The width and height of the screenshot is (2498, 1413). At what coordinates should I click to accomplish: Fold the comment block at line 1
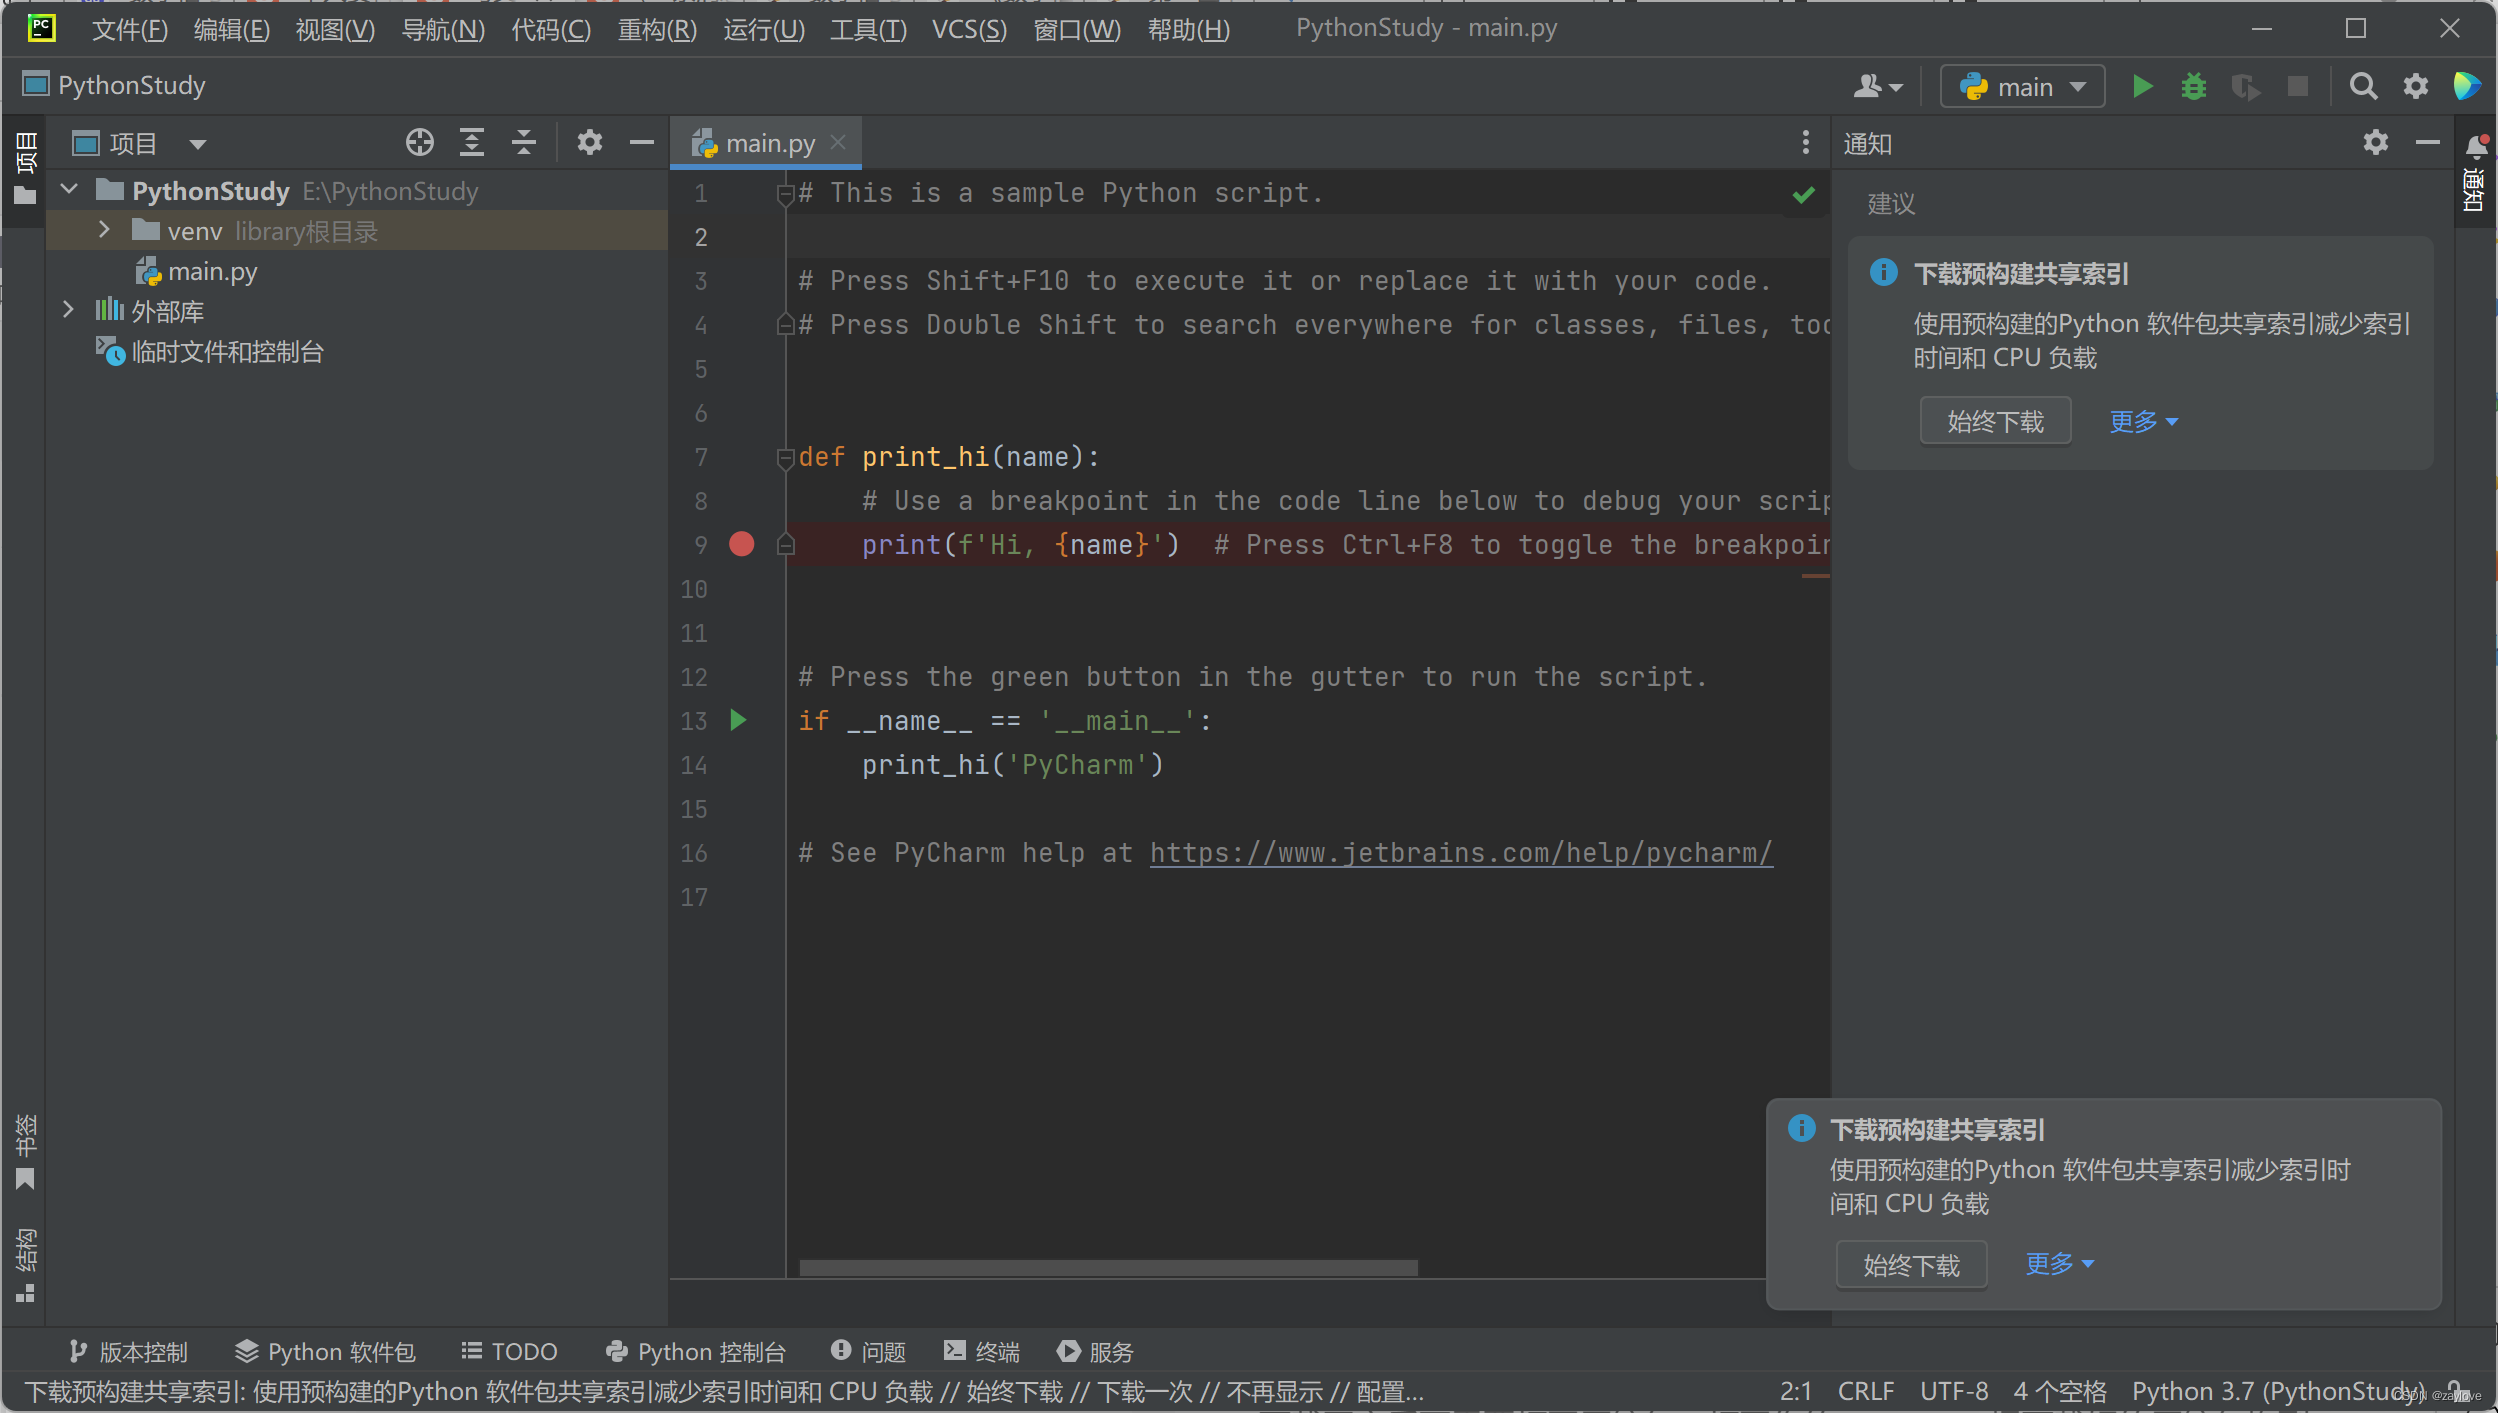pyautogui.click(x=785, y=194)
